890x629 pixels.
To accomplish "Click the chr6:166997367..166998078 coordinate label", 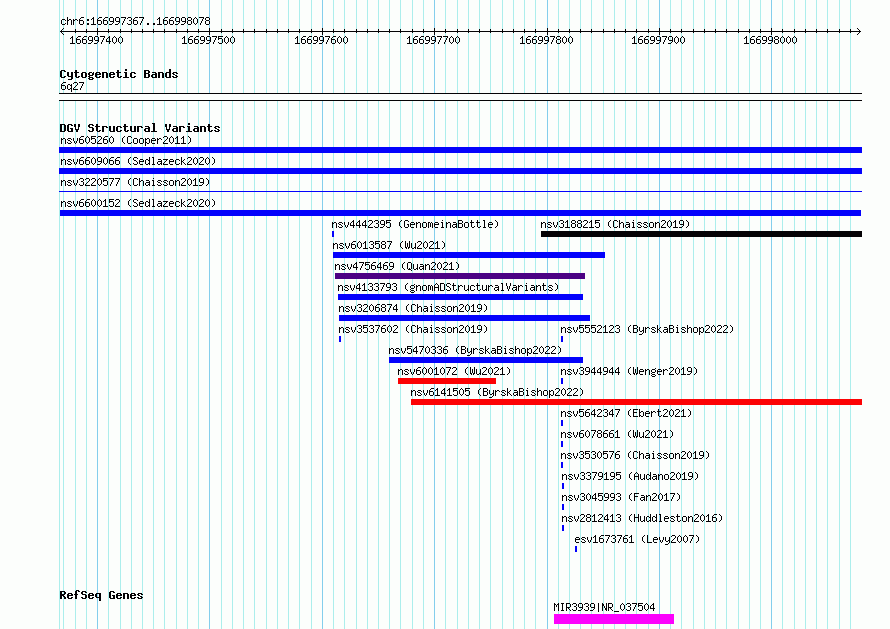I will tap(135, 22).
